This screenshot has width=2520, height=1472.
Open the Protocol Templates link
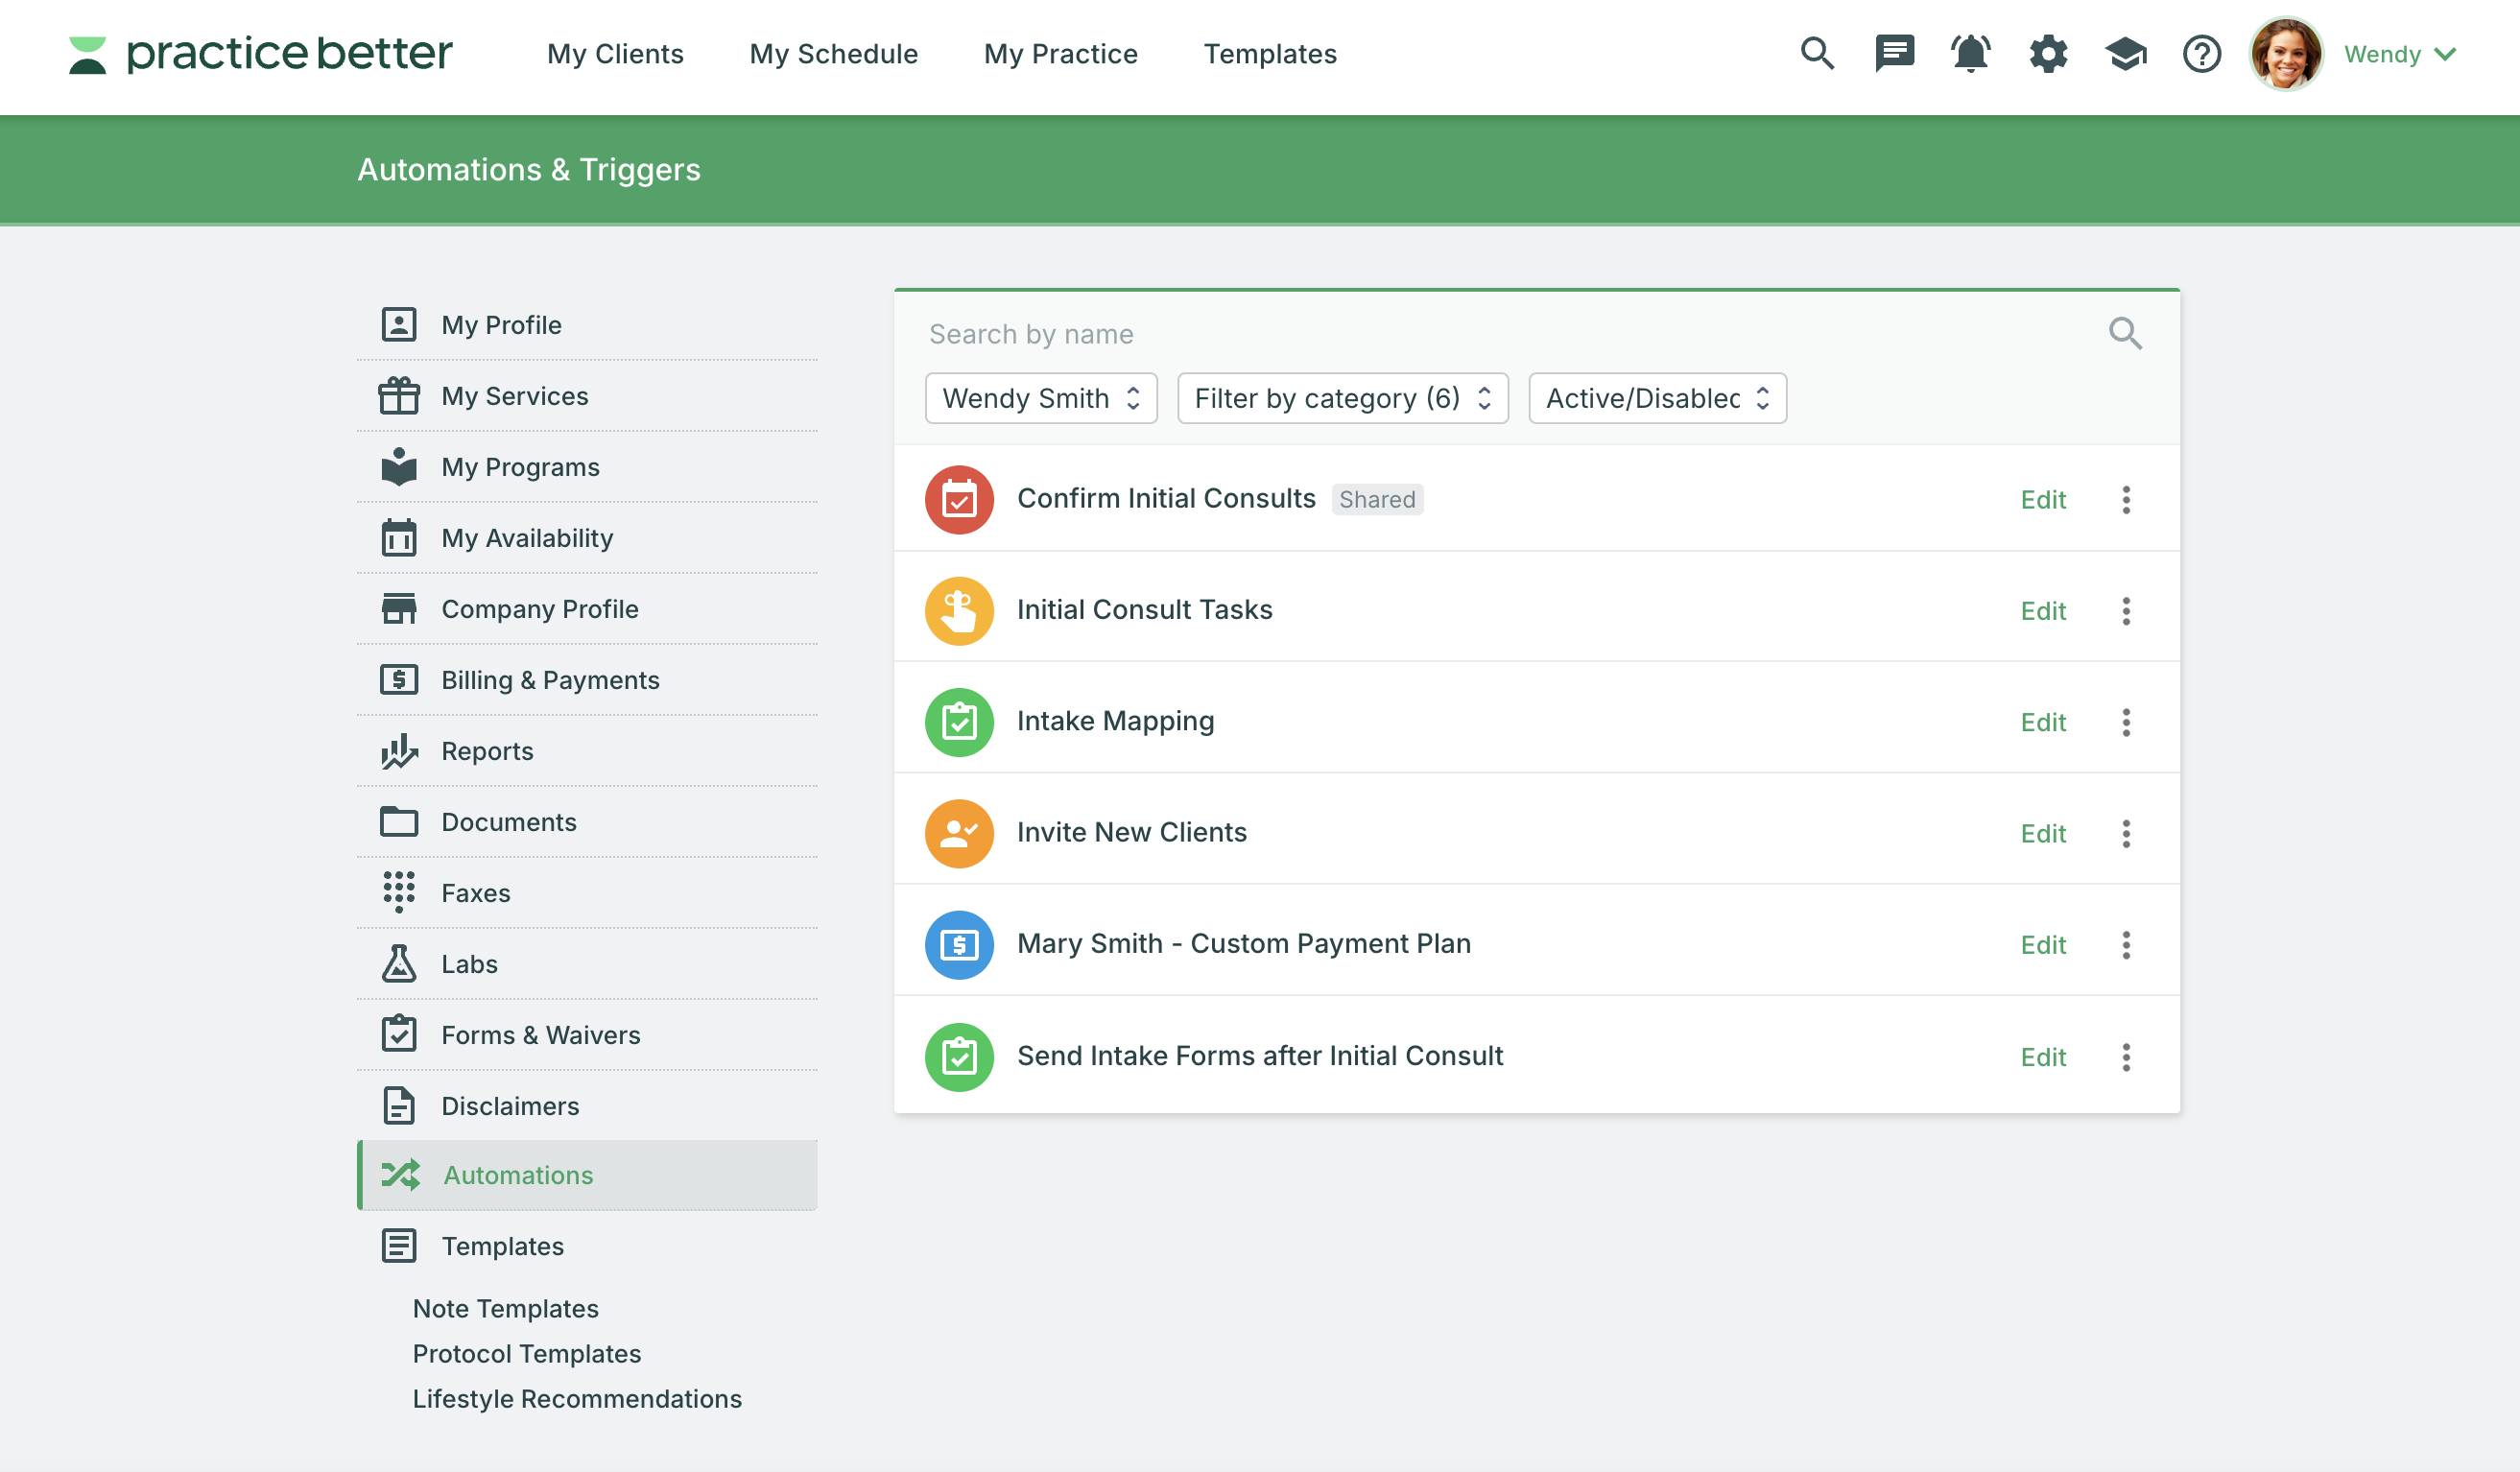[526, 1353]
